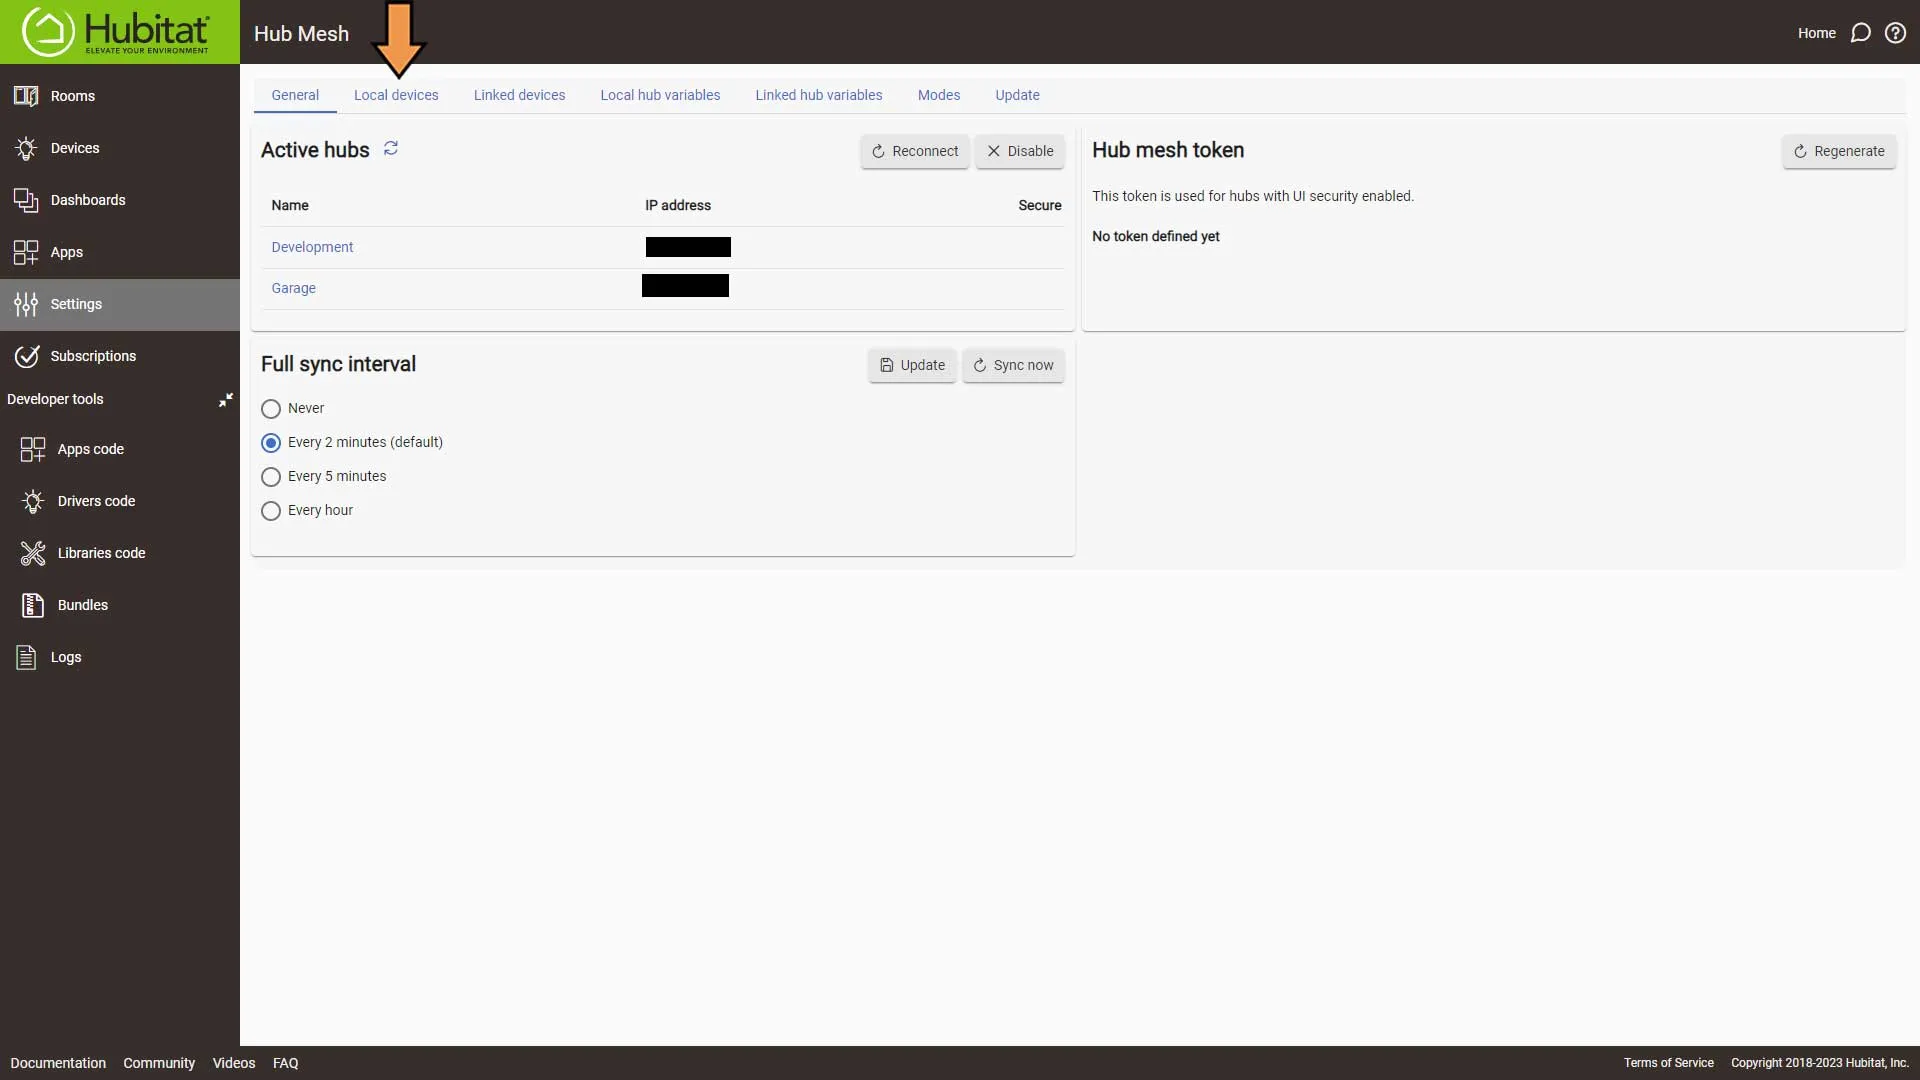This screenshot has height=1080, width=1920.
Task: Select Every 5 minutes interval
Action: (270, 476)
